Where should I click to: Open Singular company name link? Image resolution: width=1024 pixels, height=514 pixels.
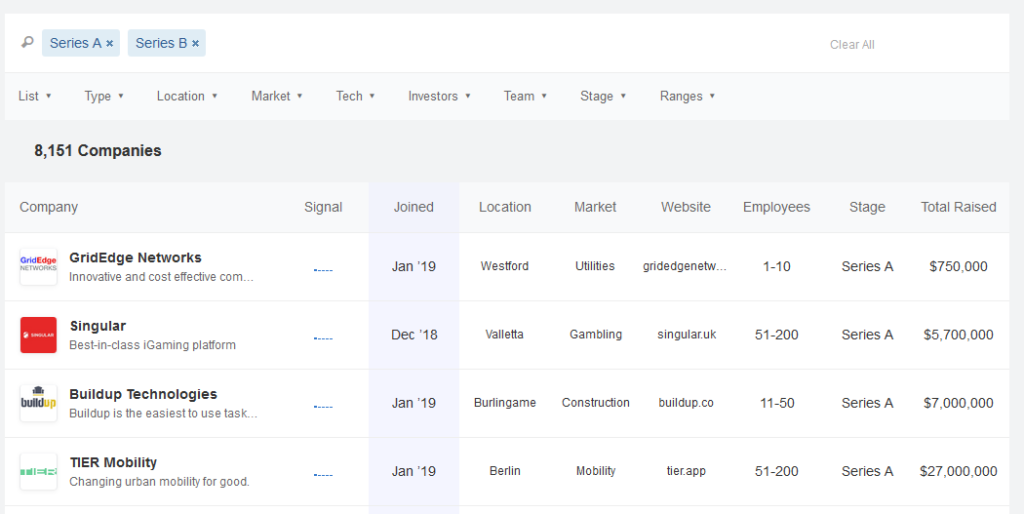click(97, 326)
